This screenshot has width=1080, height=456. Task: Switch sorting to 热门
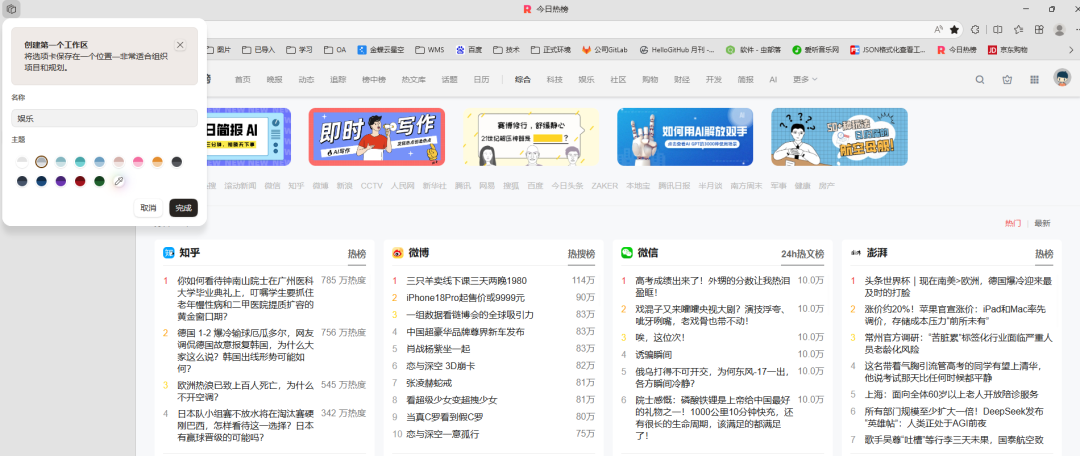[x=1012, y=224]
